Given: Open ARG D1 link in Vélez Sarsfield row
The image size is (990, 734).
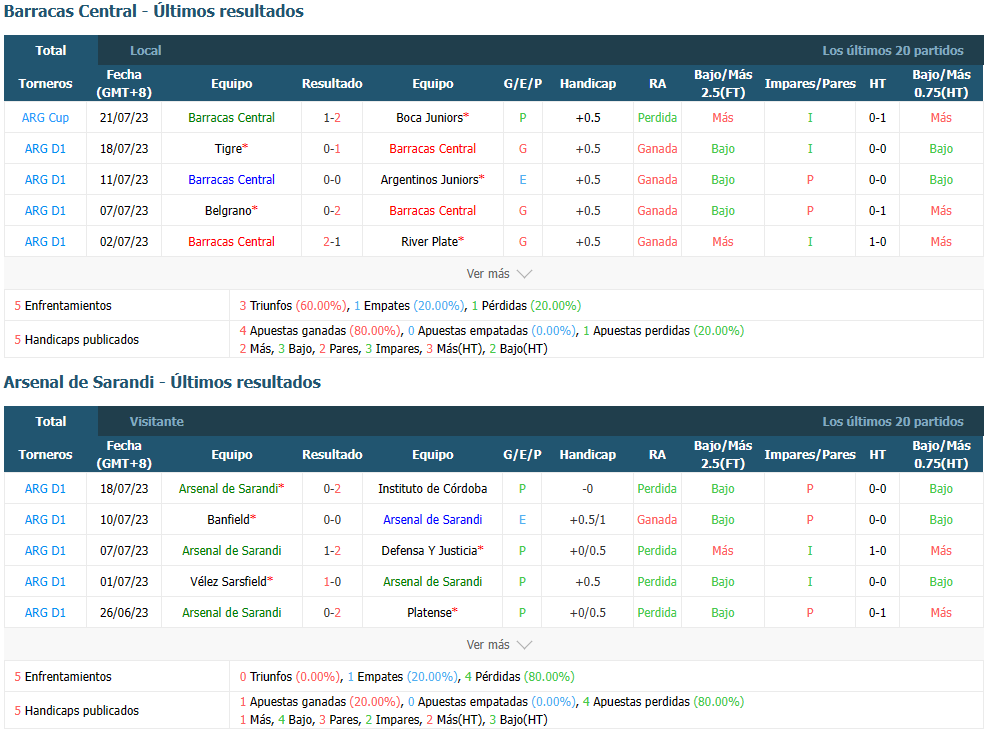Looking at the screenshot, I should point(45,582).
